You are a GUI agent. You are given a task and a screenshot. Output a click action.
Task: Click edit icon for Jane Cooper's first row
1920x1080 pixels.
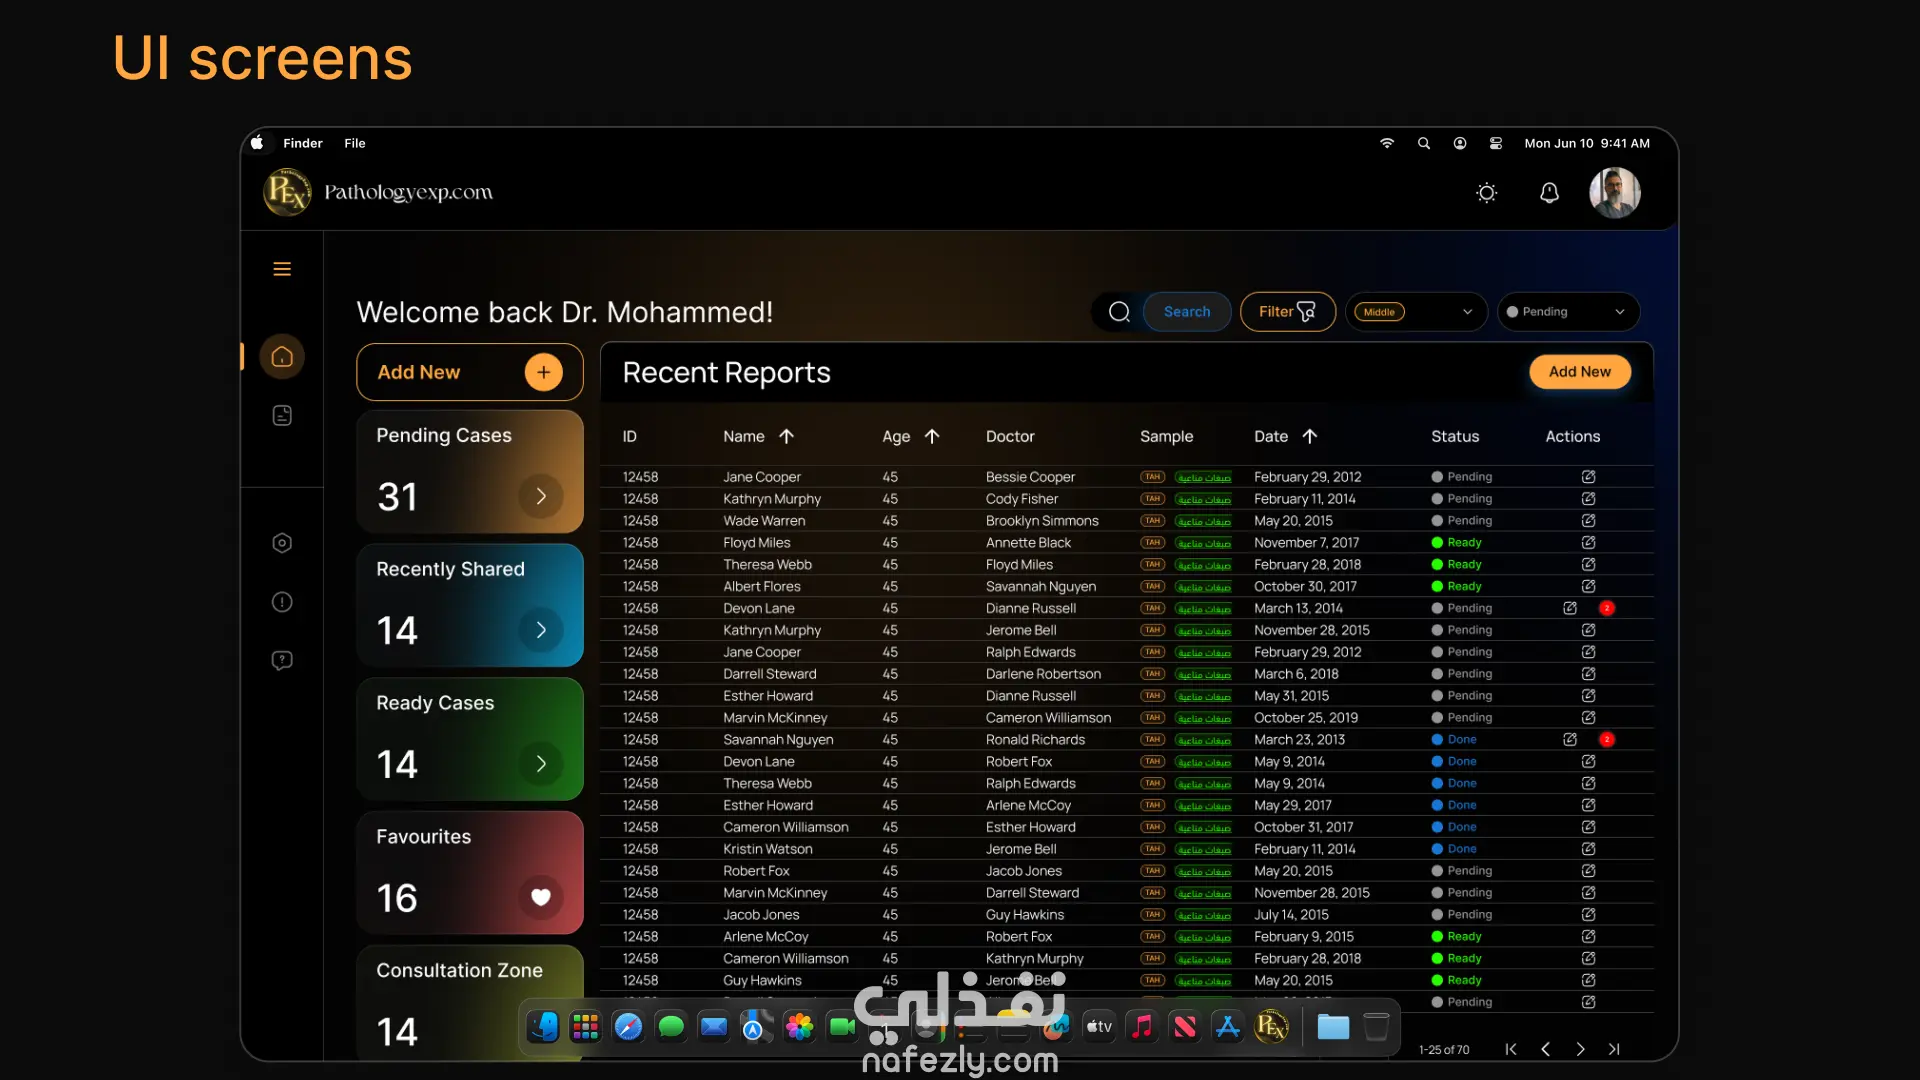point(1588,477)
